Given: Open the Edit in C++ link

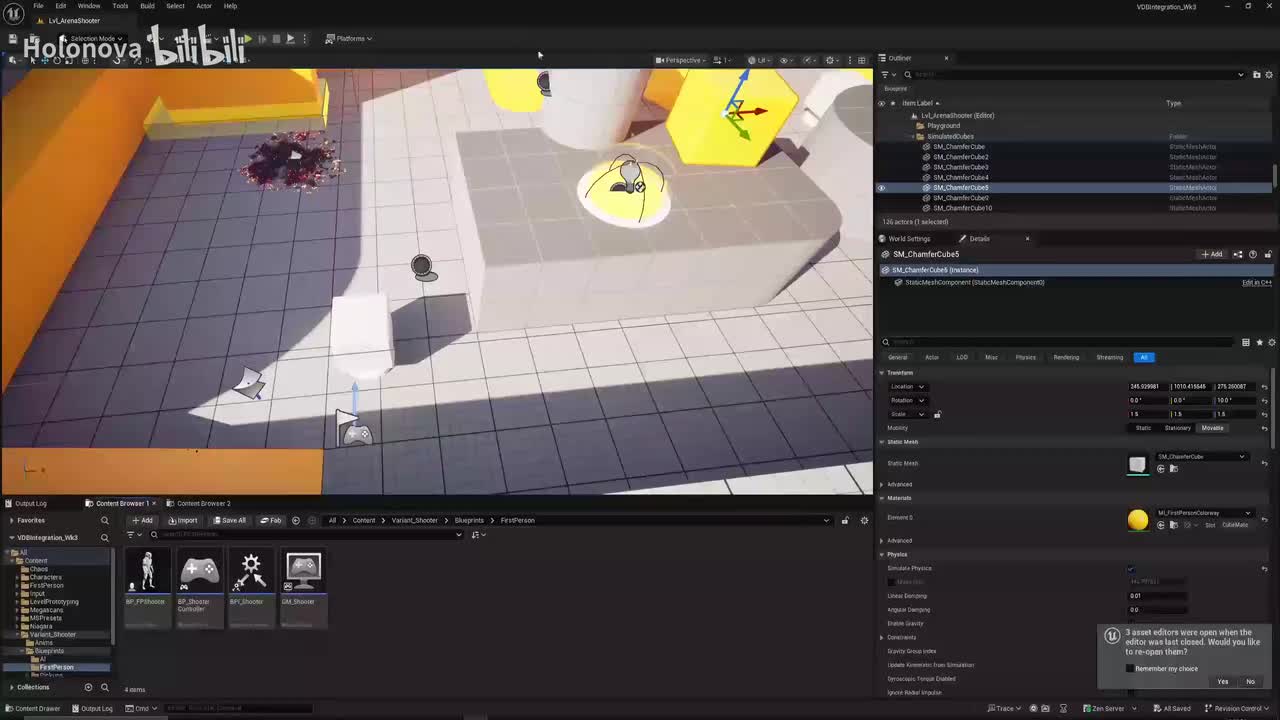Looking at the screenshot, I should point(1256,283).
